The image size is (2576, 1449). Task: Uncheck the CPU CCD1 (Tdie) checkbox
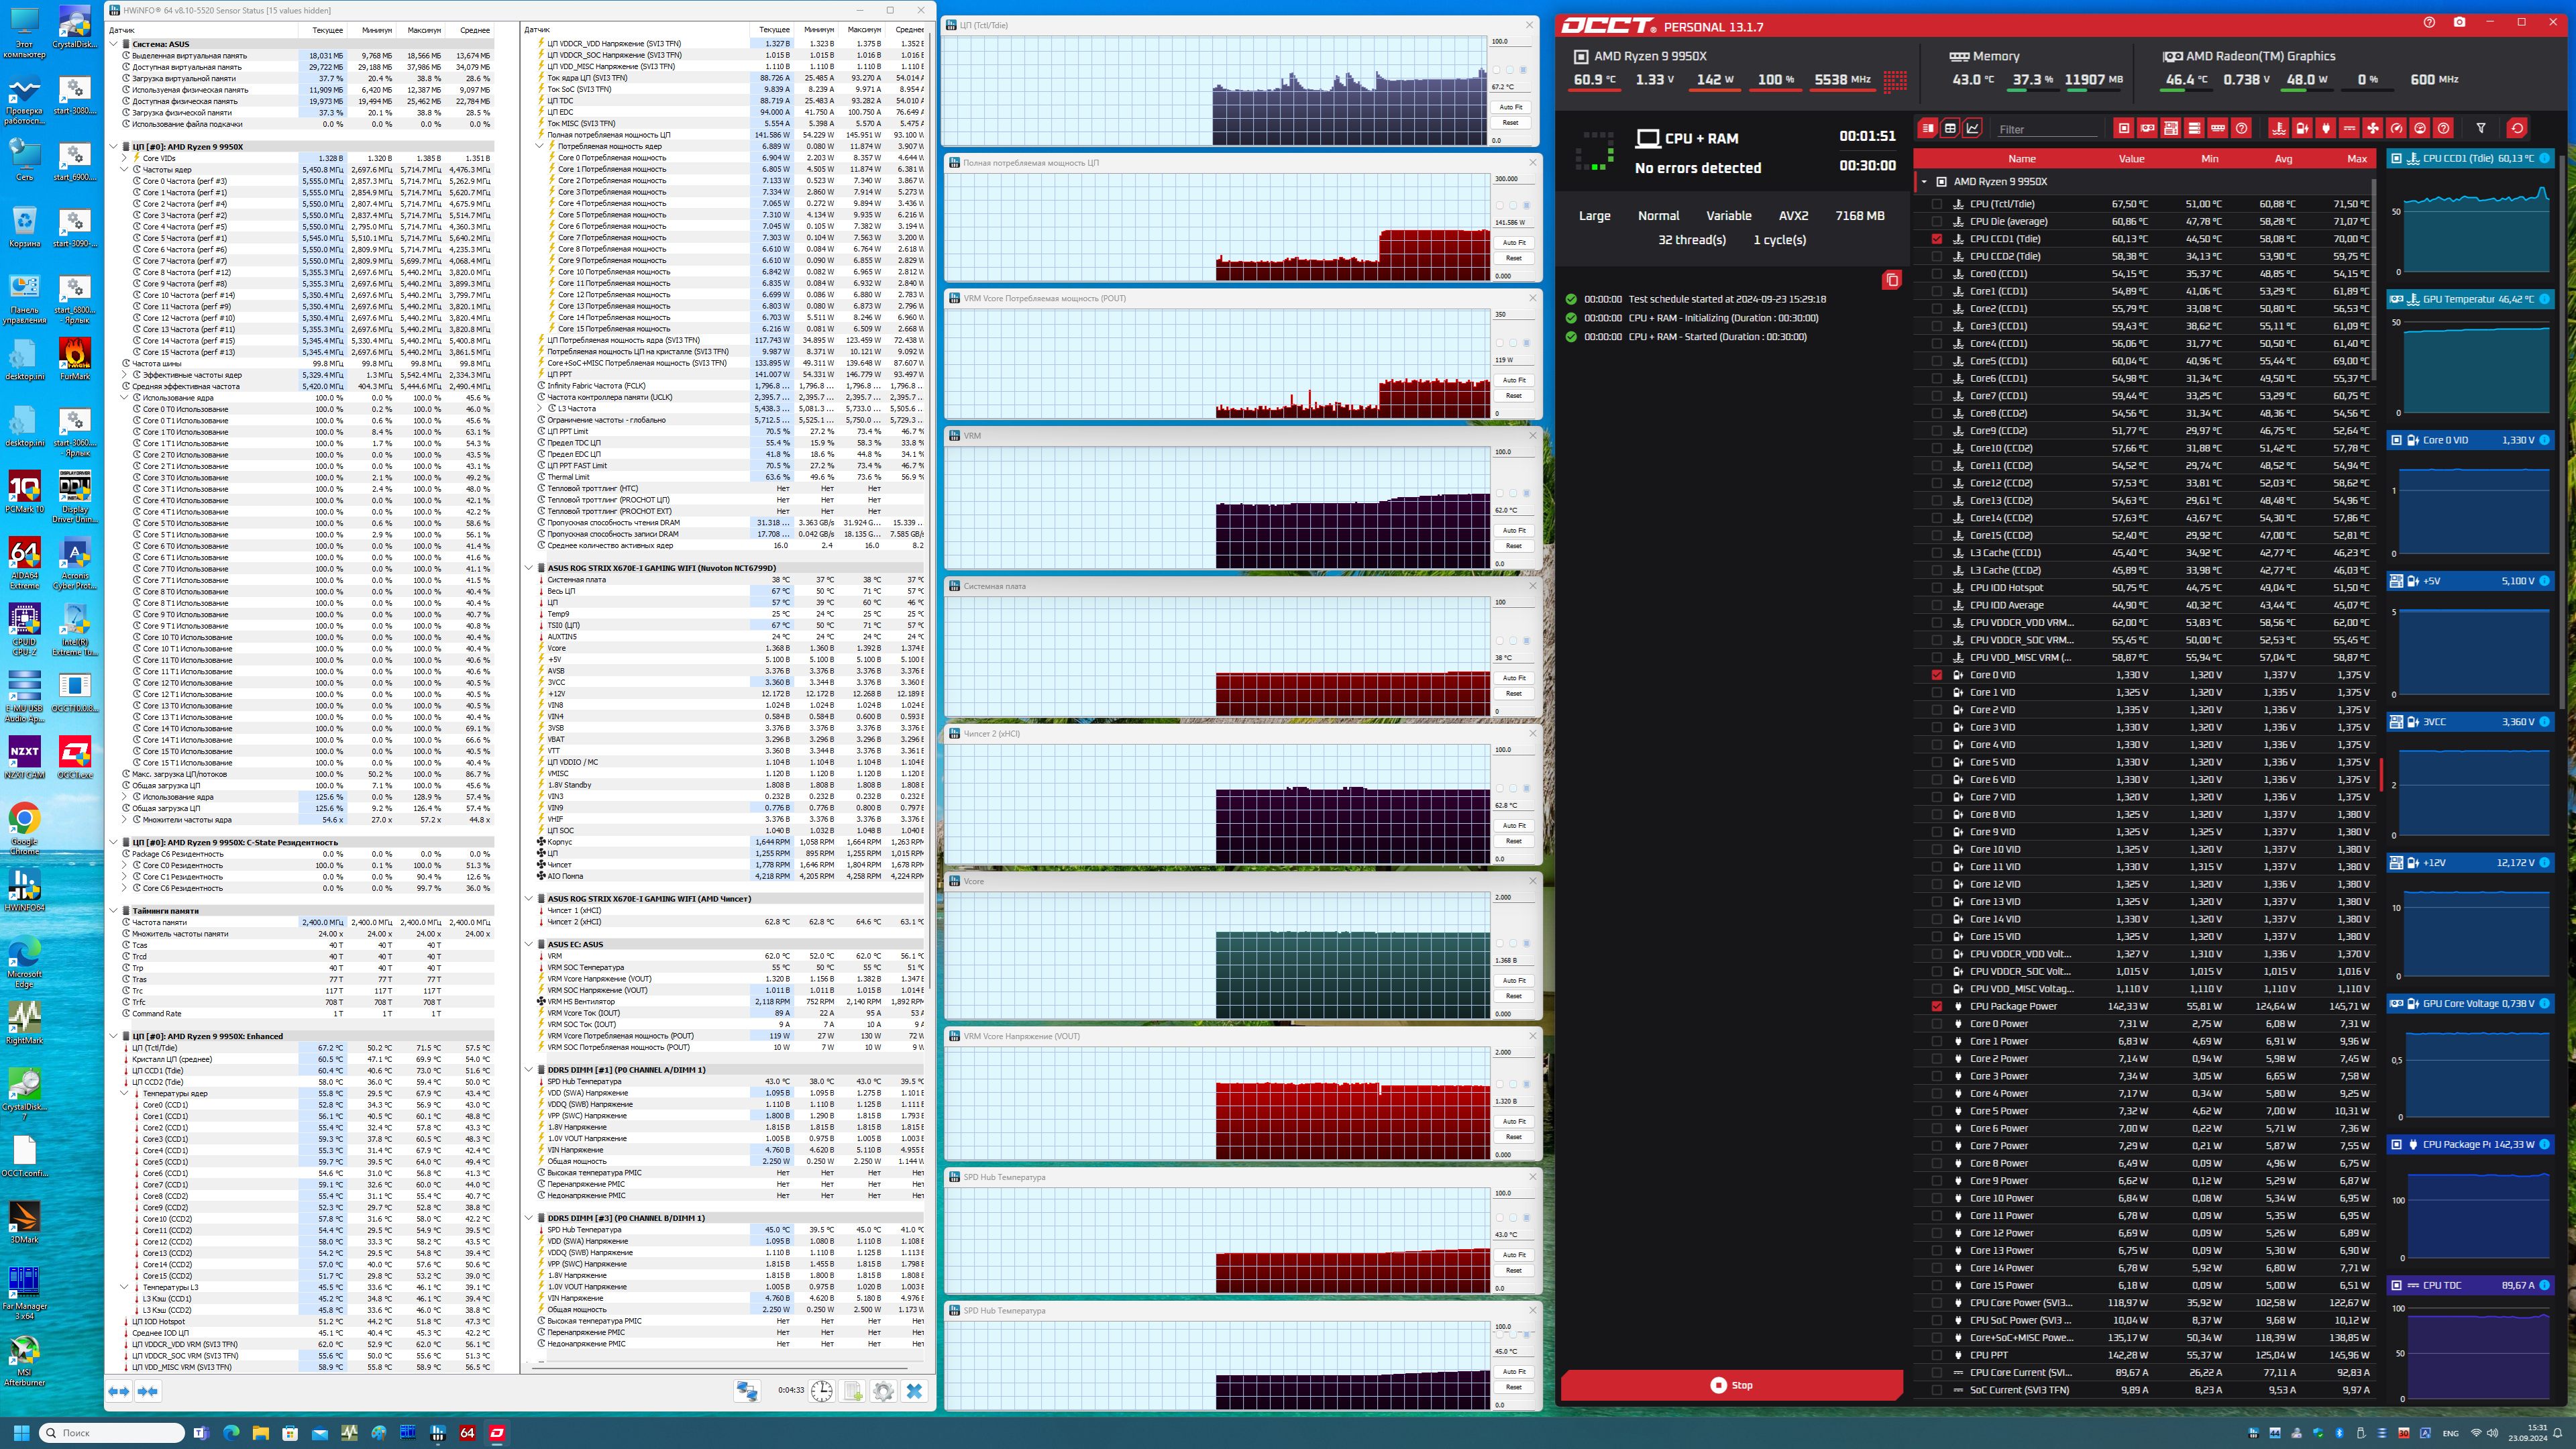(1937, 239)
